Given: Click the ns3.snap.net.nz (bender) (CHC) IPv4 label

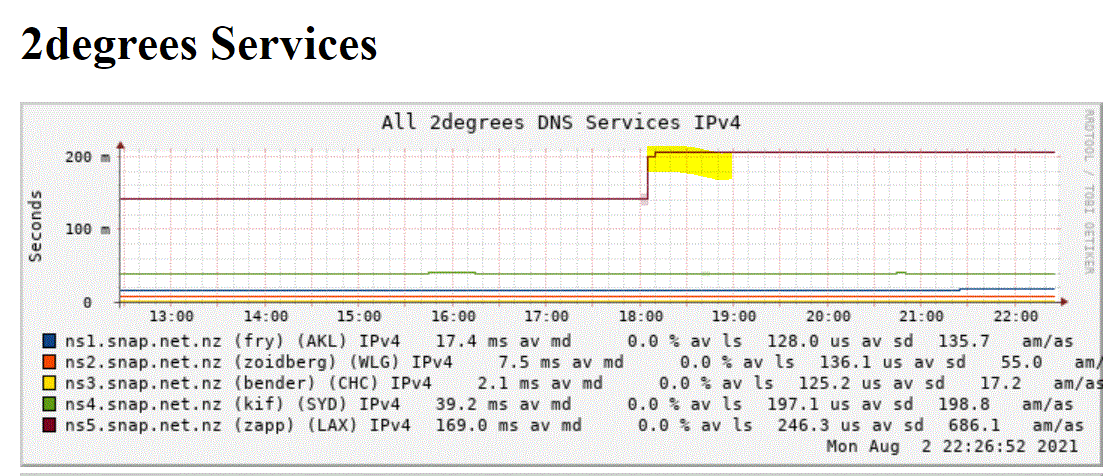Looking at the screenshot, I should click(x=247, y=384).
